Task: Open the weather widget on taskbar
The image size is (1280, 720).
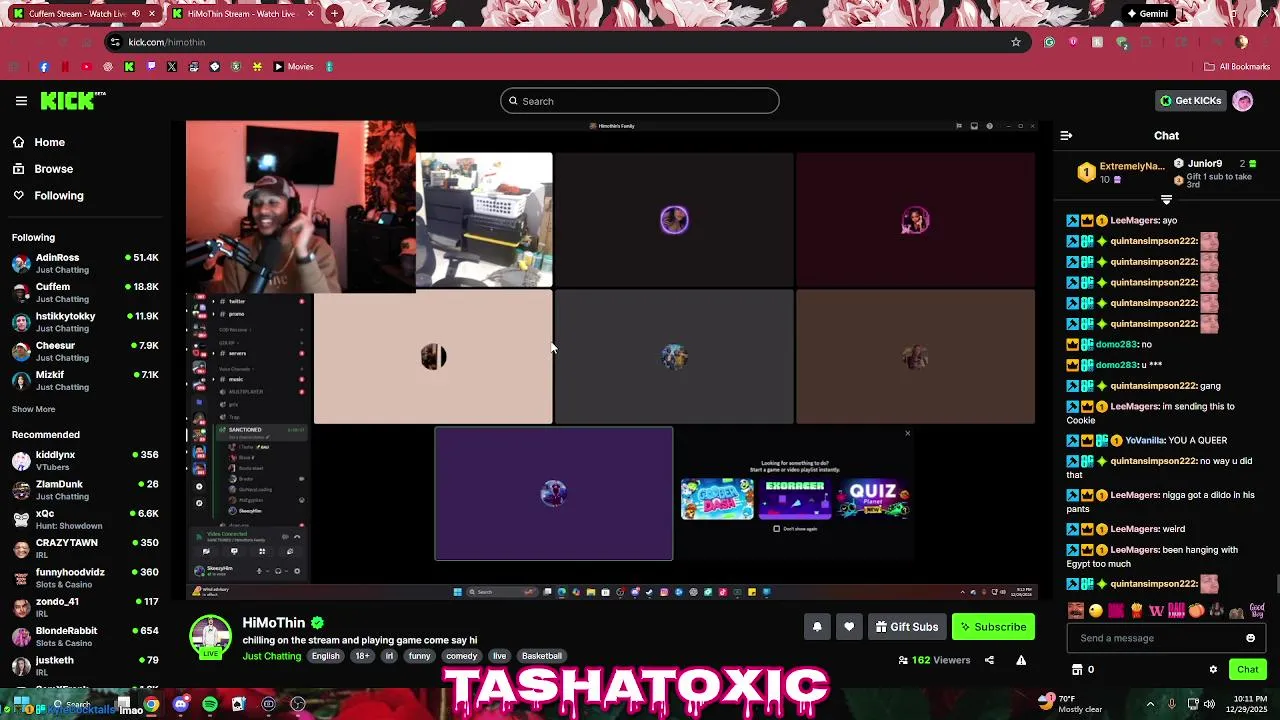Action: pos(1070,704)
